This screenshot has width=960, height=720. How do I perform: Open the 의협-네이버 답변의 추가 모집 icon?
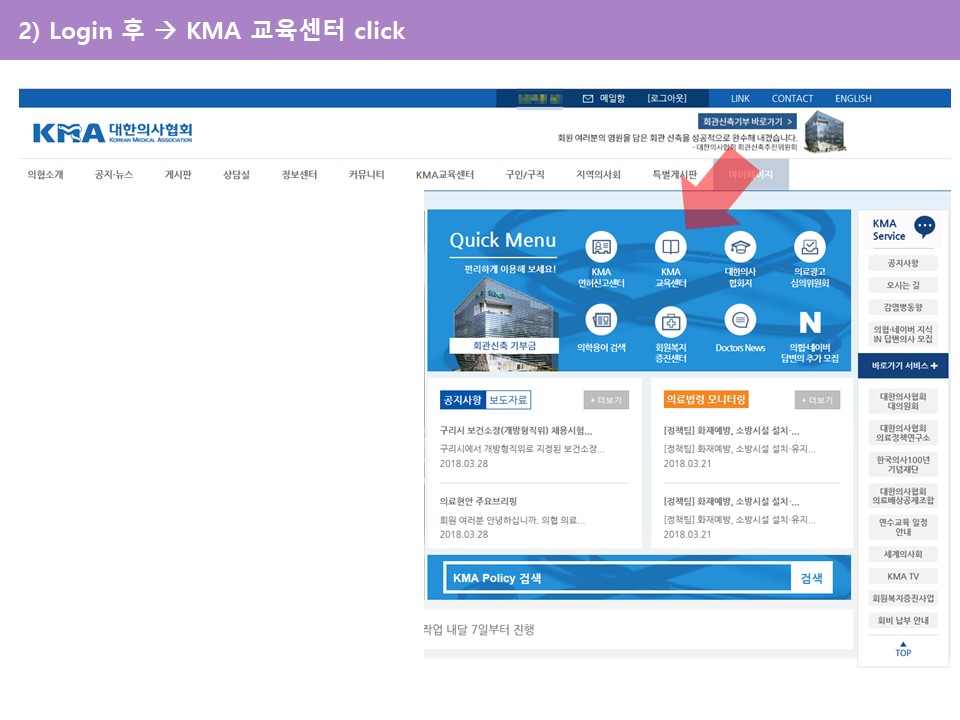tap(809, 322)
